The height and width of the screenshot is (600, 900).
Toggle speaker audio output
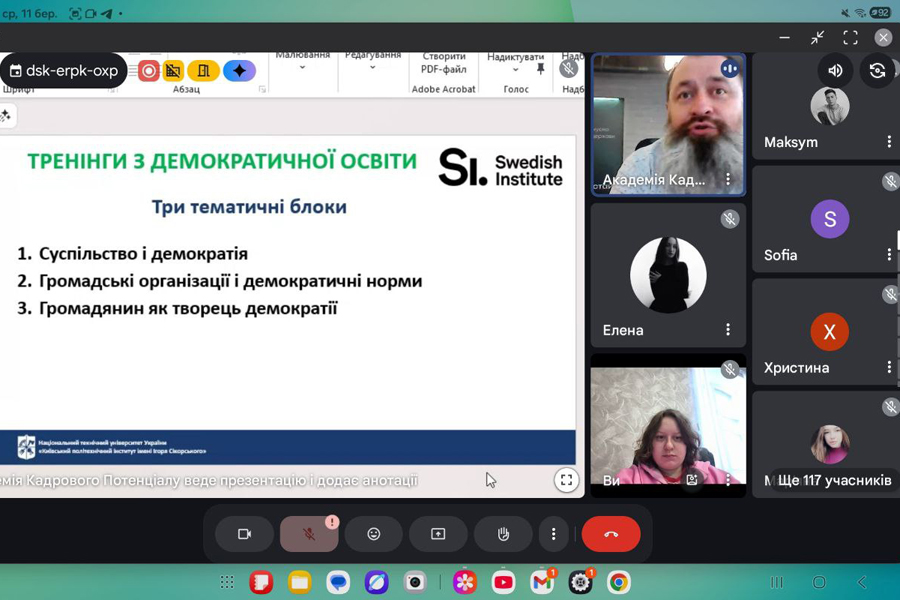[x=835, y=71]
